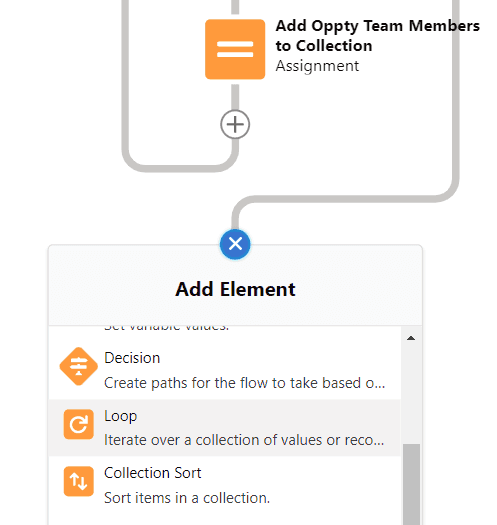
Task: Click the Decision diamond icon
Action: click(x=78, y=366)
